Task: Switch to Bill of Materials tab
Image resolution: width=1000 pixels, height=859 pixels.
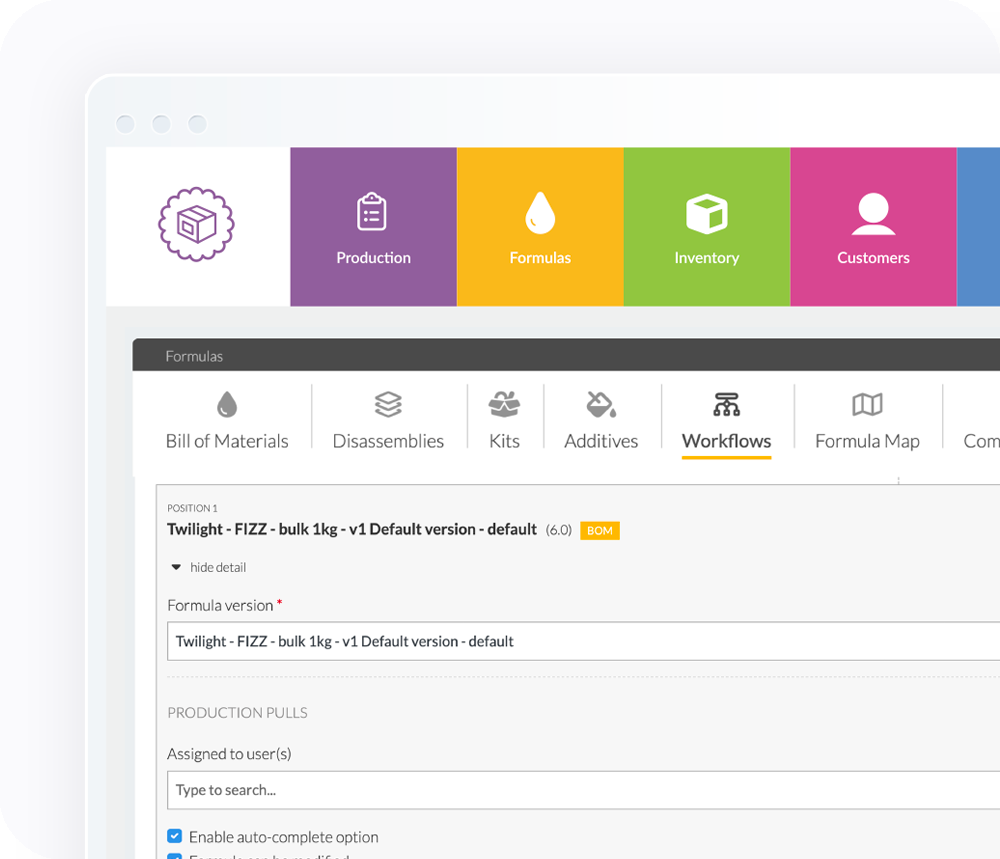Action: pos(227,441)
